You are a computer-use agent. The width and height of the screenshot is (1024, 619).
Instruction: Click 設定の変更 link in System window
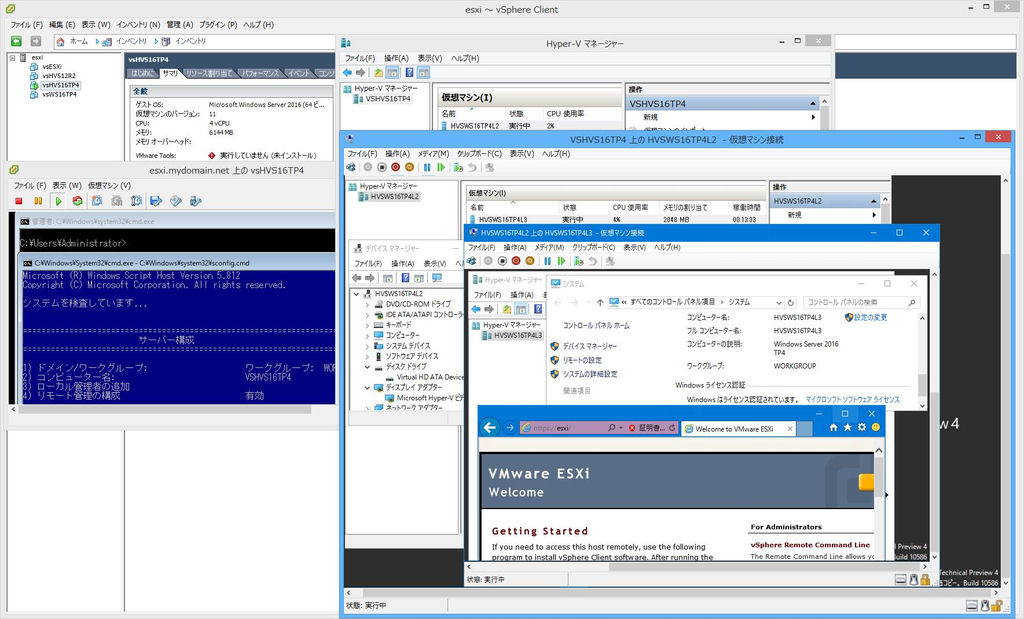pos(871,317)
